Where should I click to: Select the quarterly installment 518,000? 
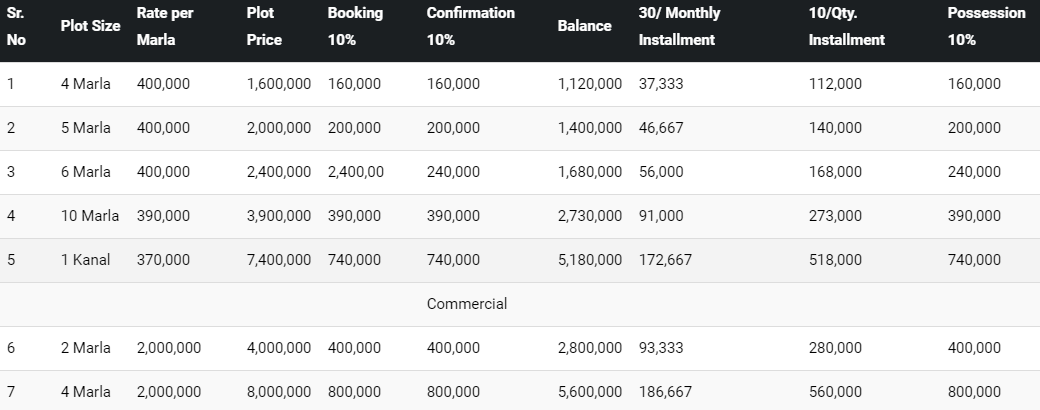click(835, 260)
